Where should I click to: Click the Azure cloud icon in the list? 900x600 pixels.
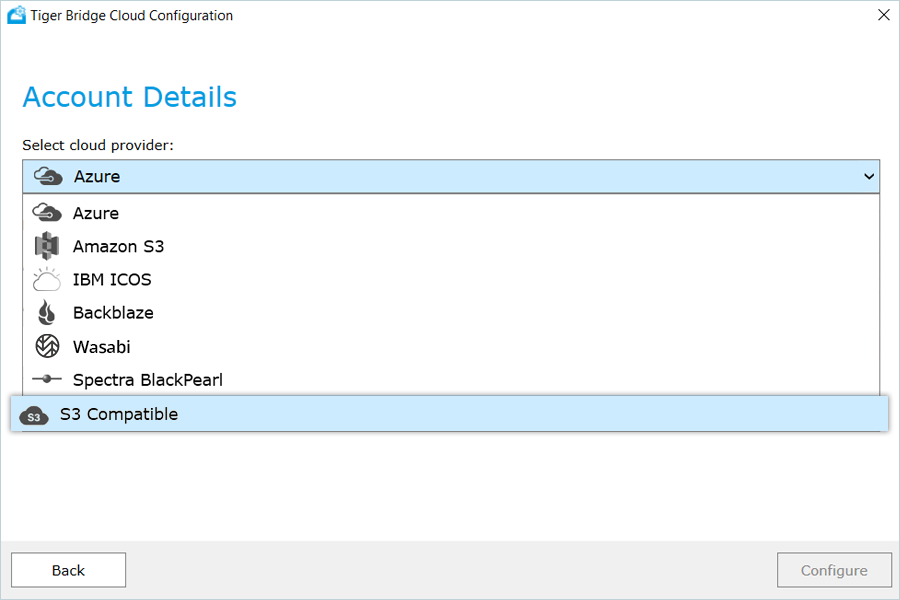coord(47,213)
